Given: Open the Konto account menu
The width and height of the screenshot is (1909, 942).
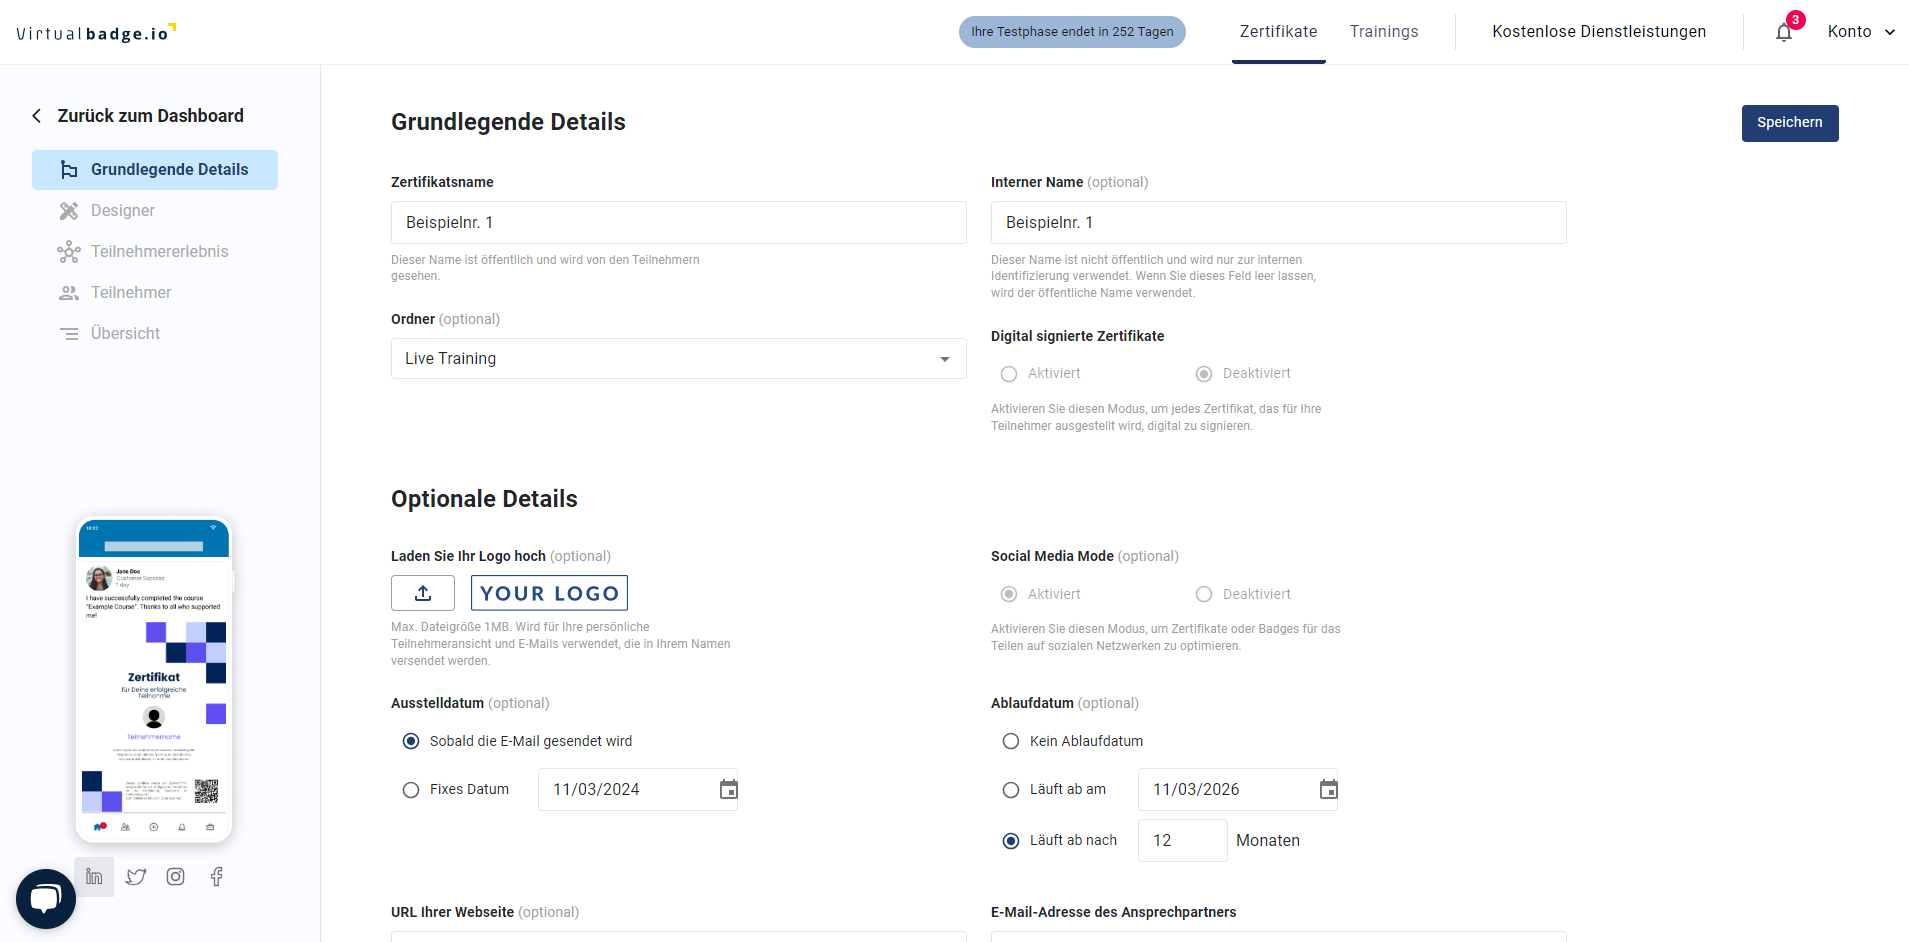Looking at the screenshot, I should (1860, 32).
